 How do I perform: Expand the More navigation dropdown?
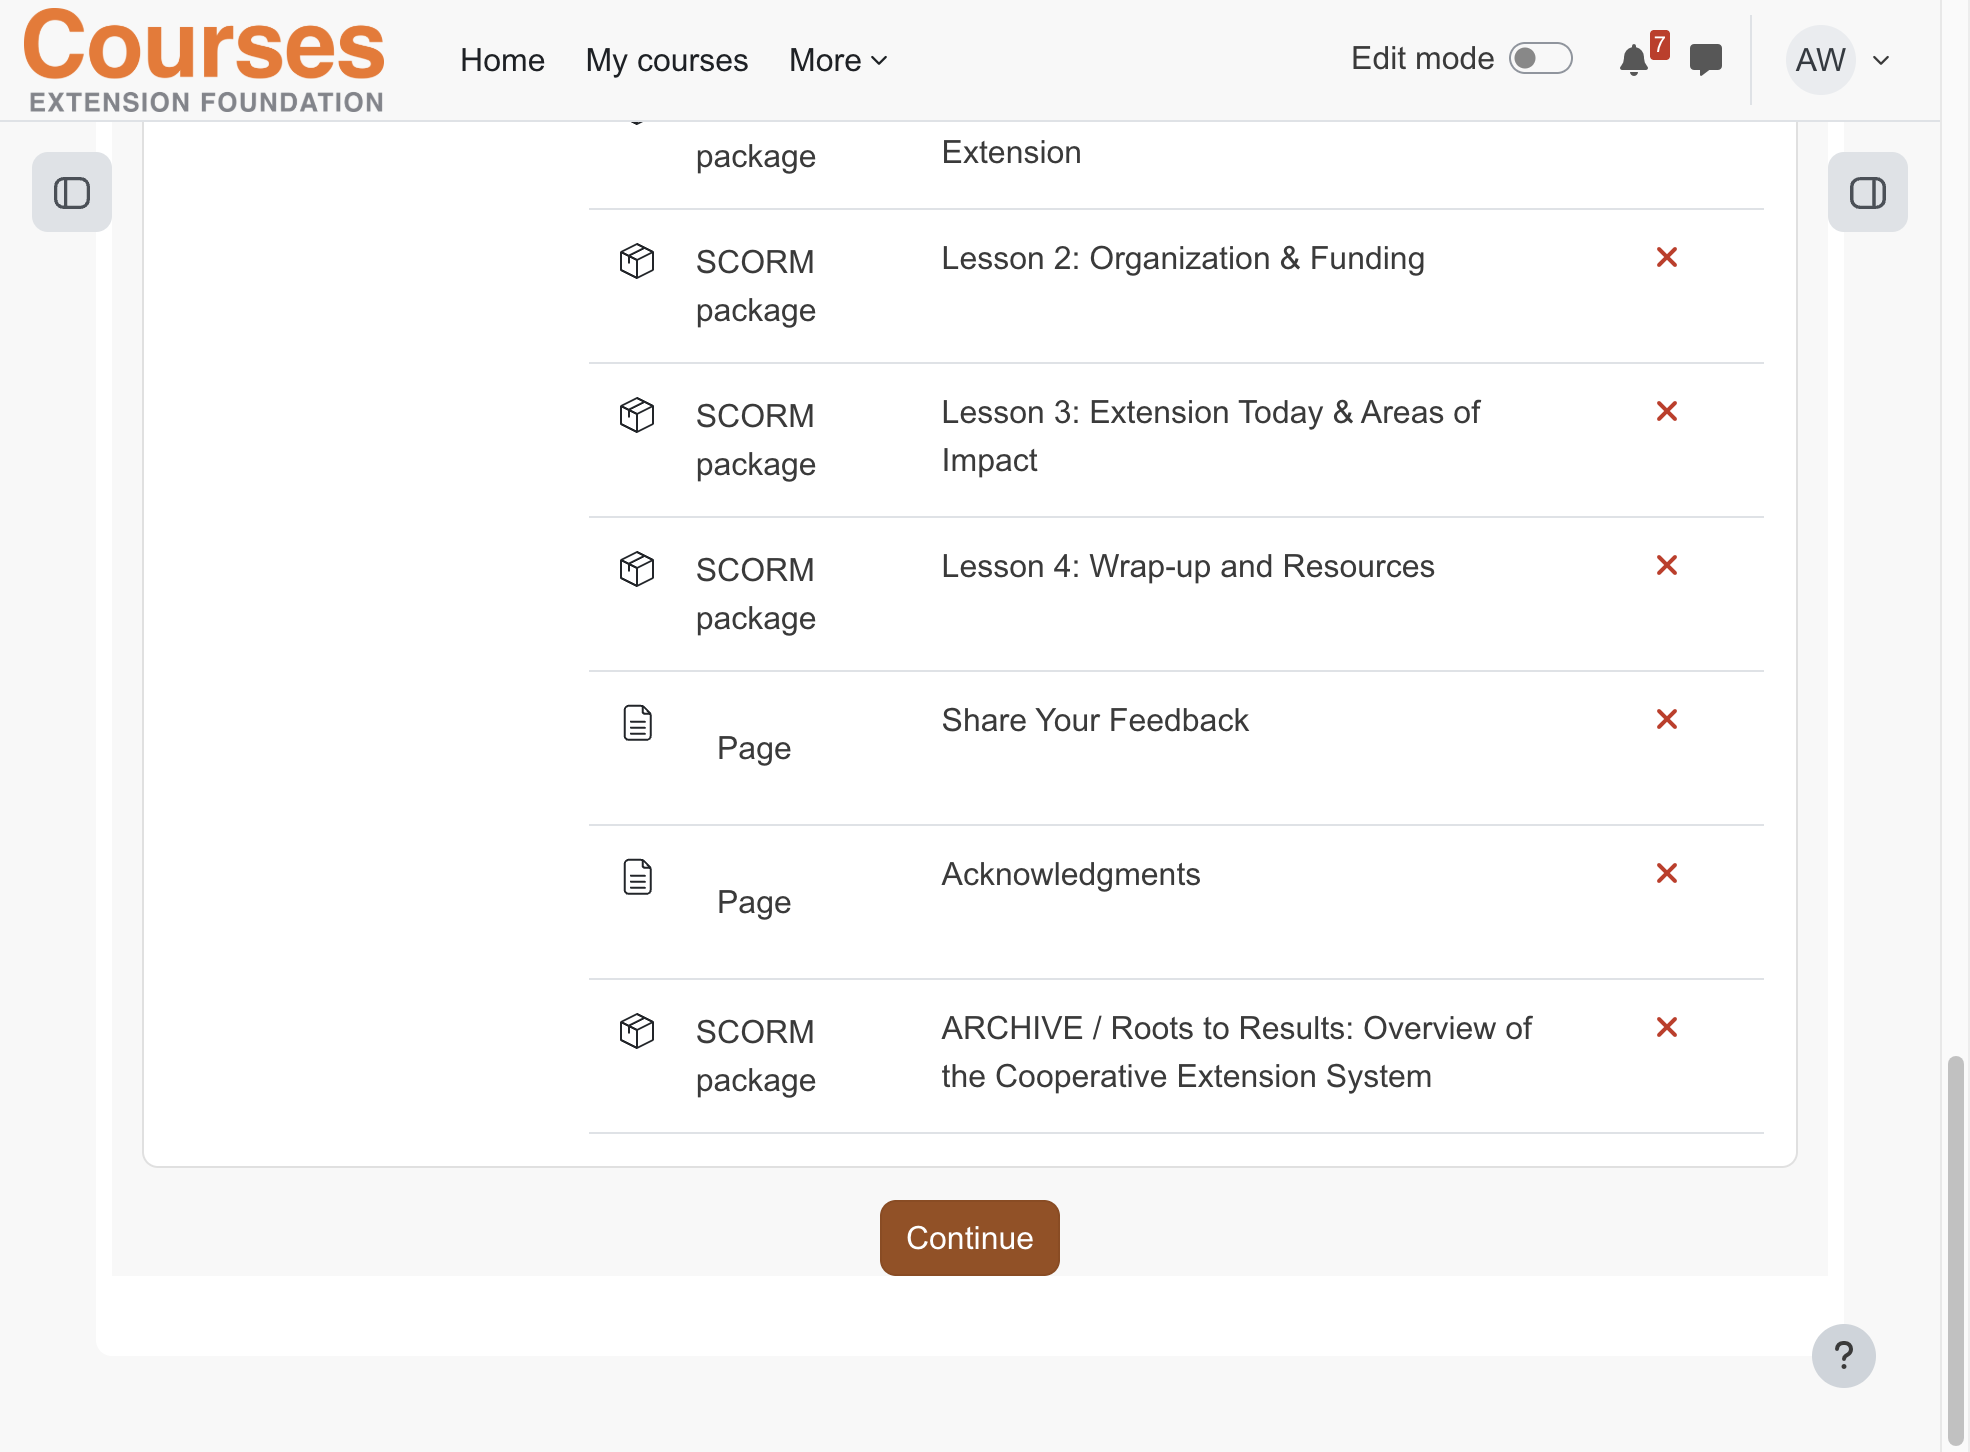838,60
